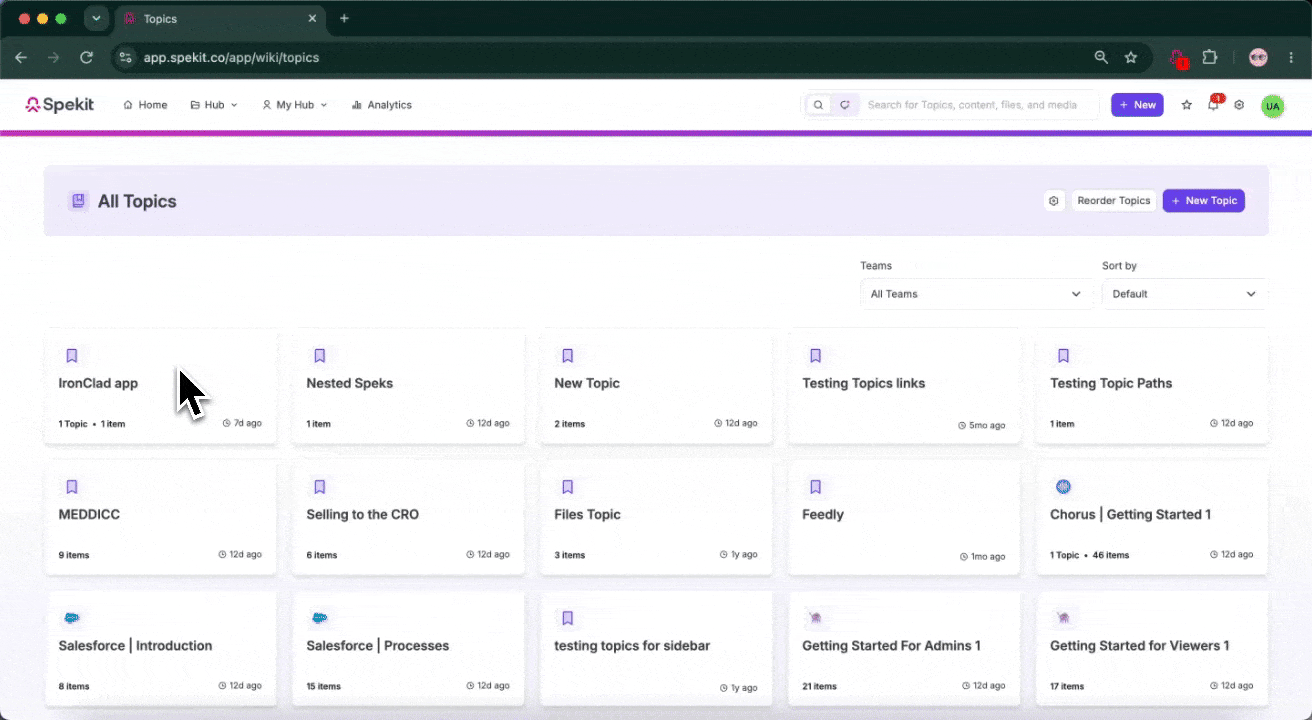Image resolution: width=1312 pixels, height=720 pixels.
Task: Open the Files Topic card
Action: coord(656,517)
